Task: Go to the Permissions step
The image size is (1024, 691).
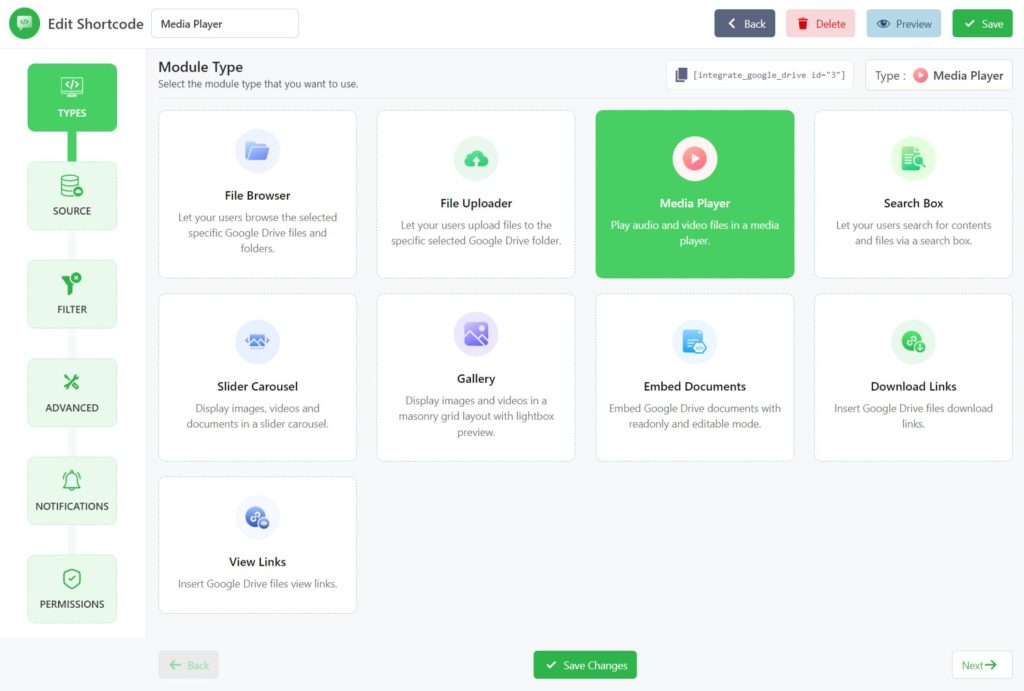Action: coord(72,589)
